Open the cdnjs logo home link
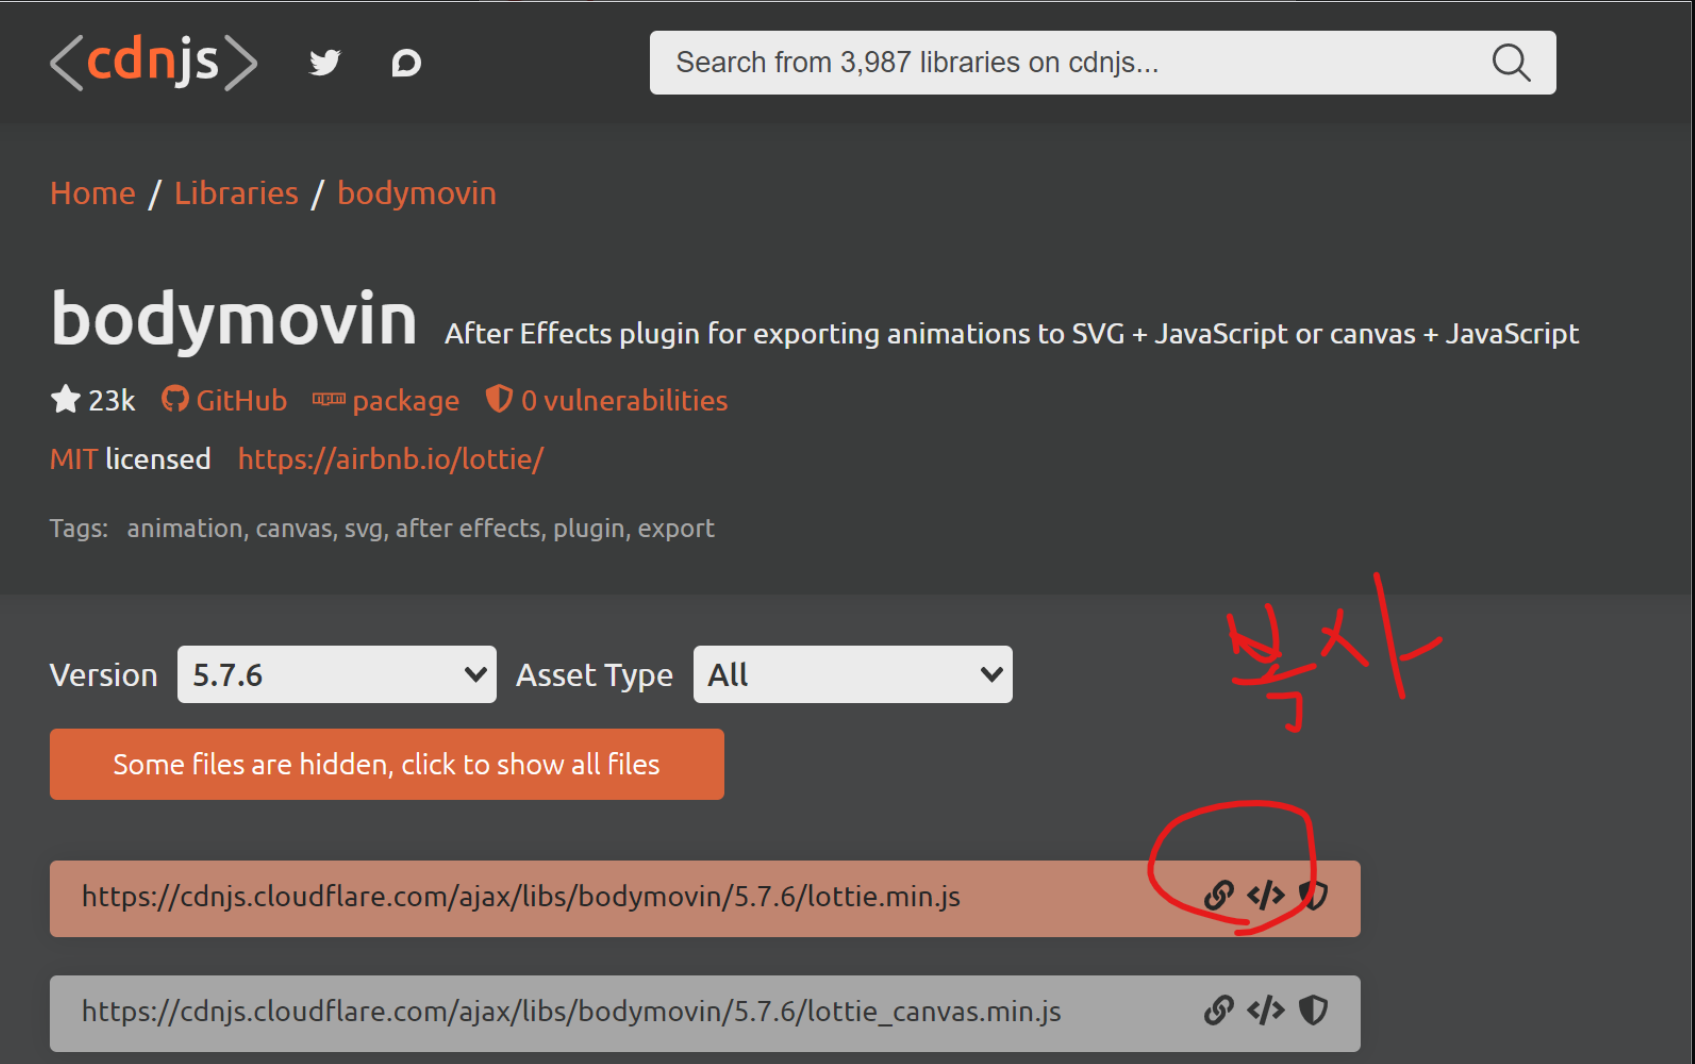 pos(154,62)
